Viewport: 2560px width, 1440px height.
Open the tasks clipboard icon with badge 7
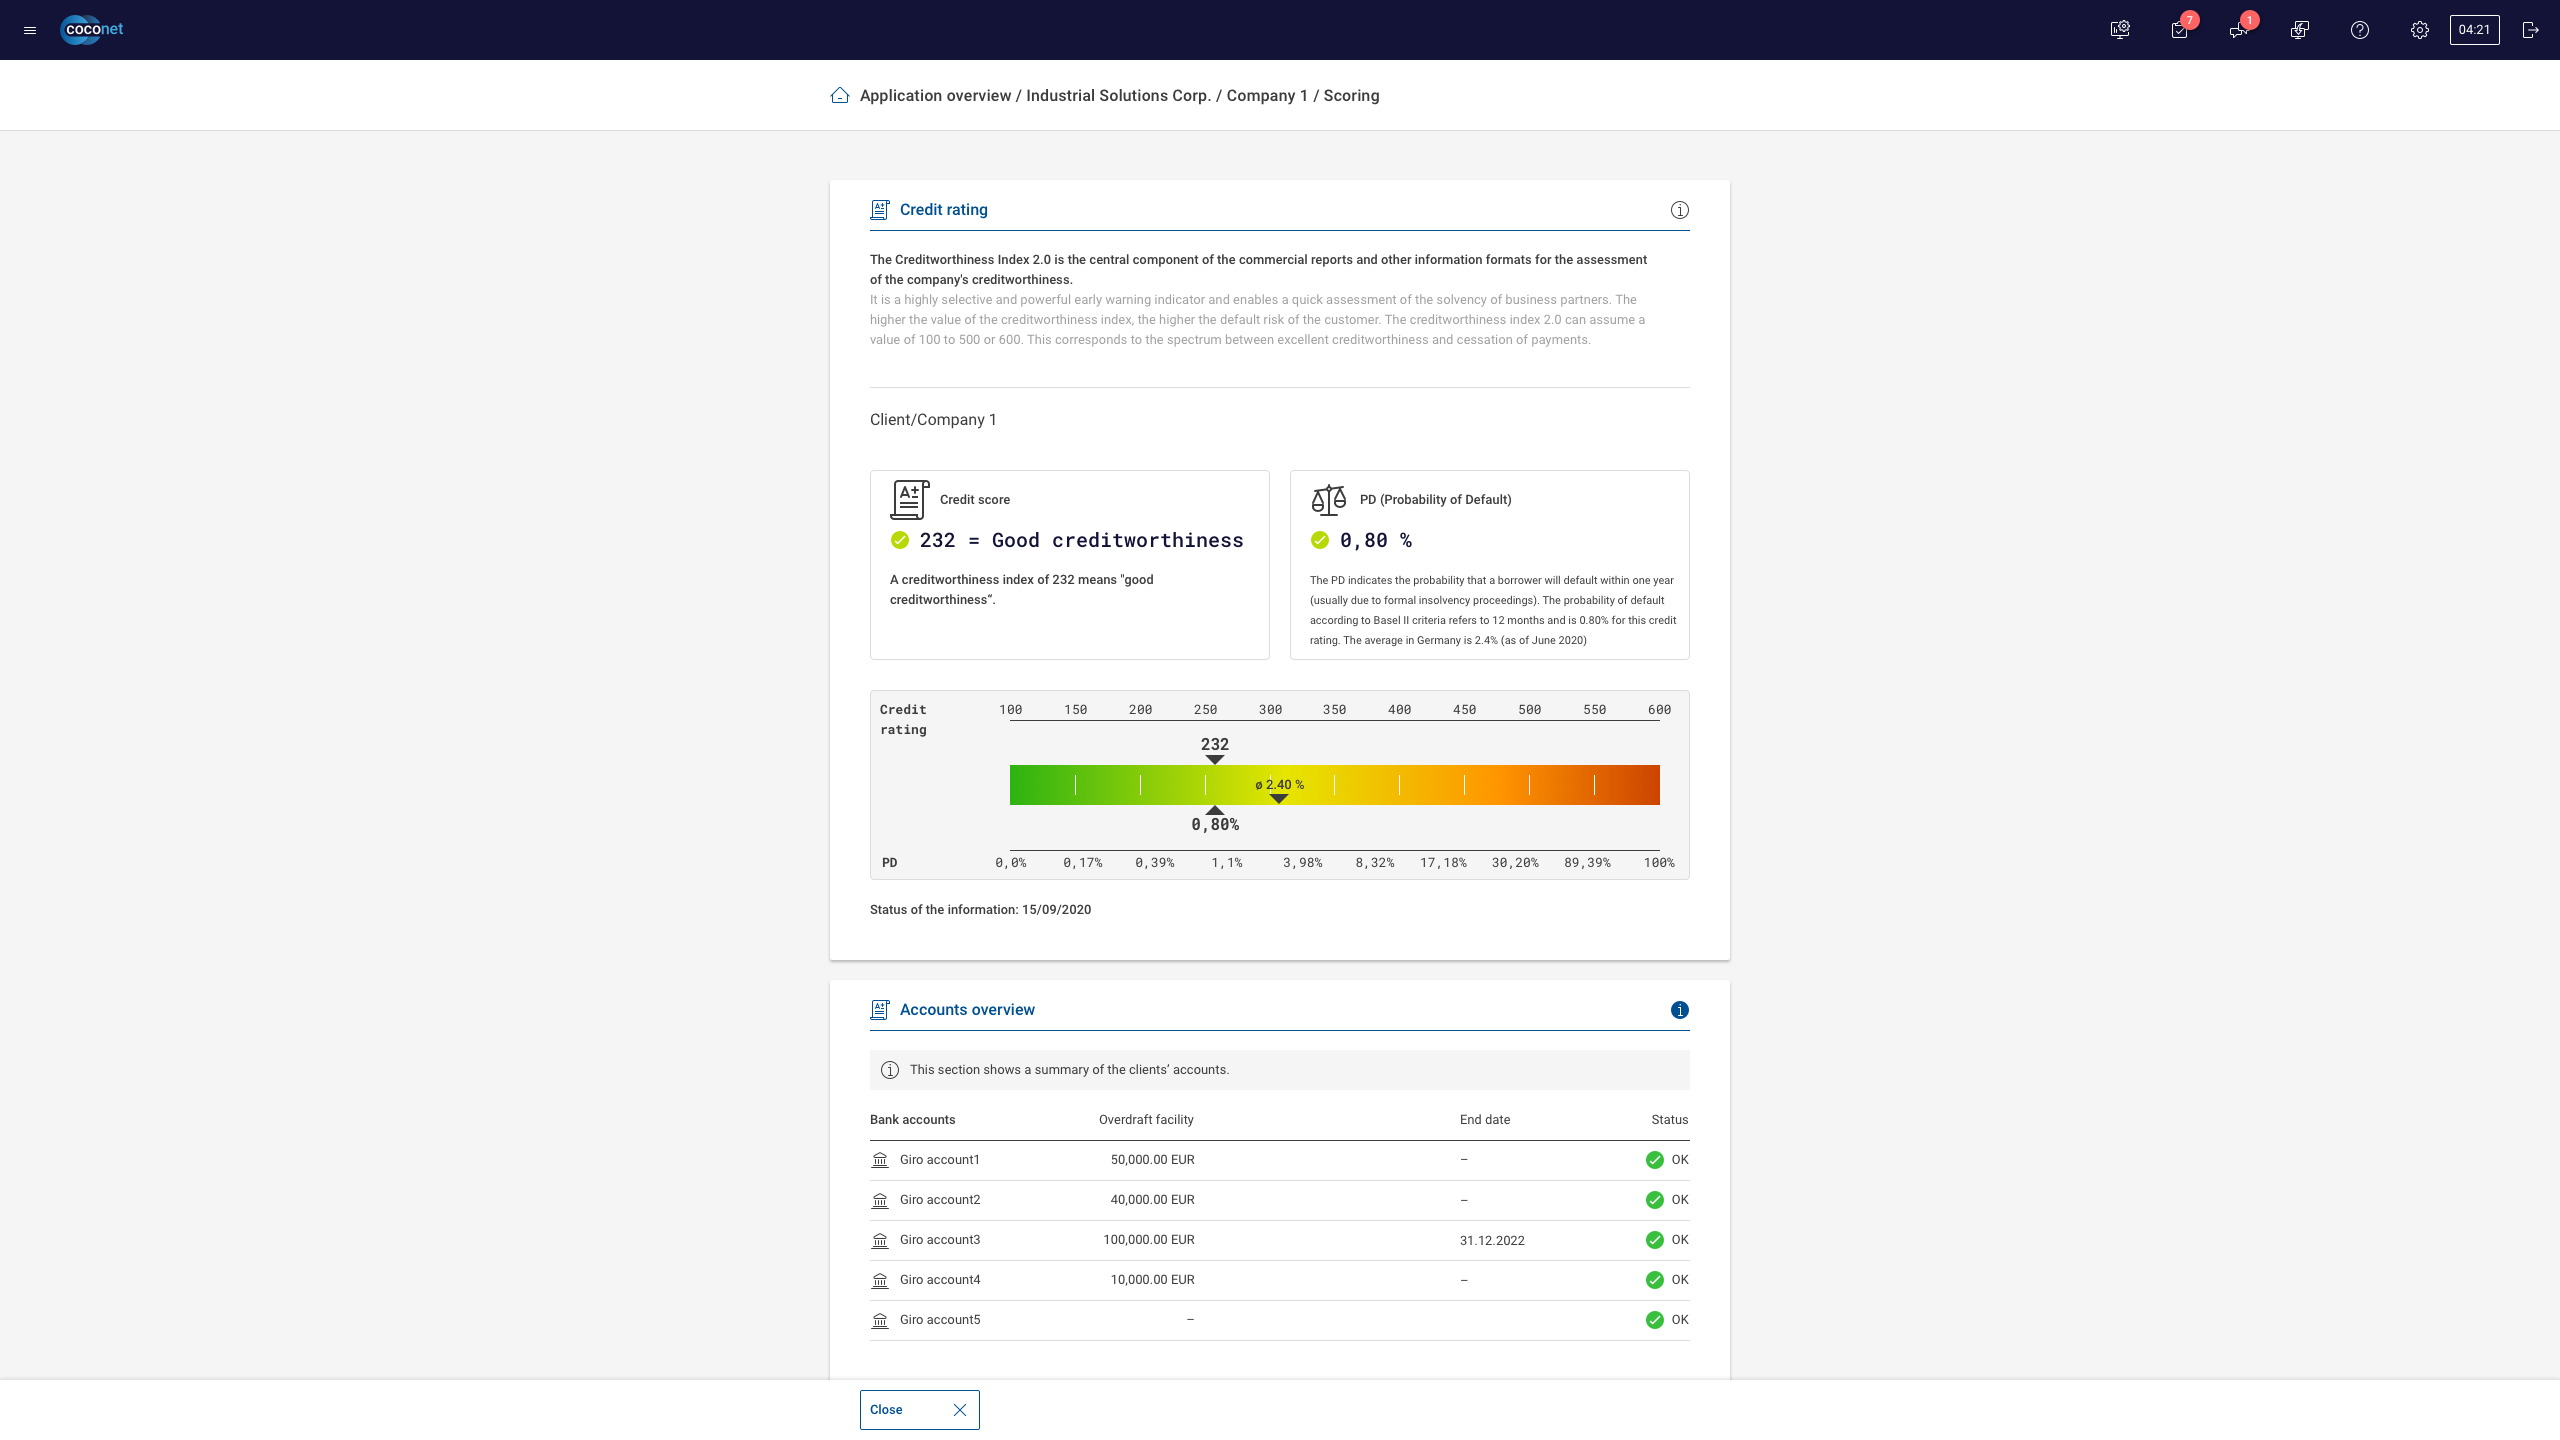point(2180,30)
